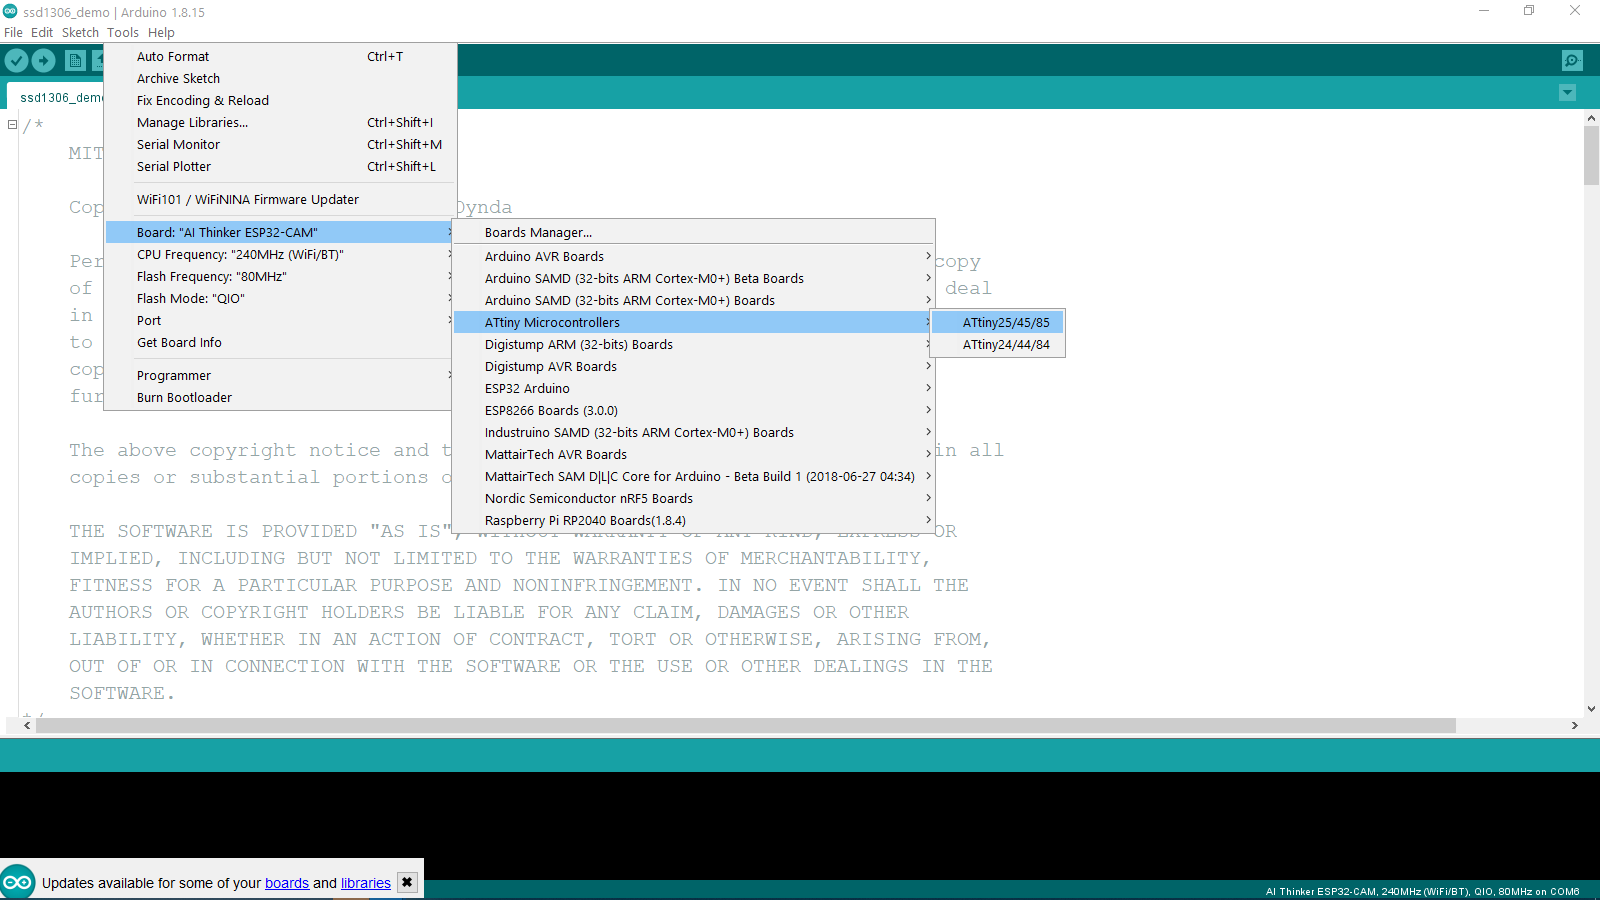
Task: Expand Arduino AVR Boards group
Action: point(694,257)
